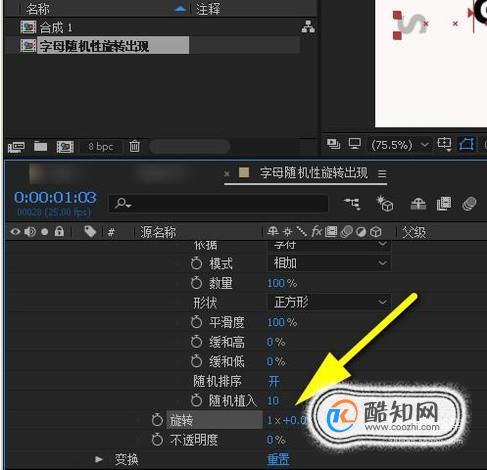Viewport: 487px width, 470px height.
Task: Click the 8 bpc color depth button
Action: (x=101, y=146)
